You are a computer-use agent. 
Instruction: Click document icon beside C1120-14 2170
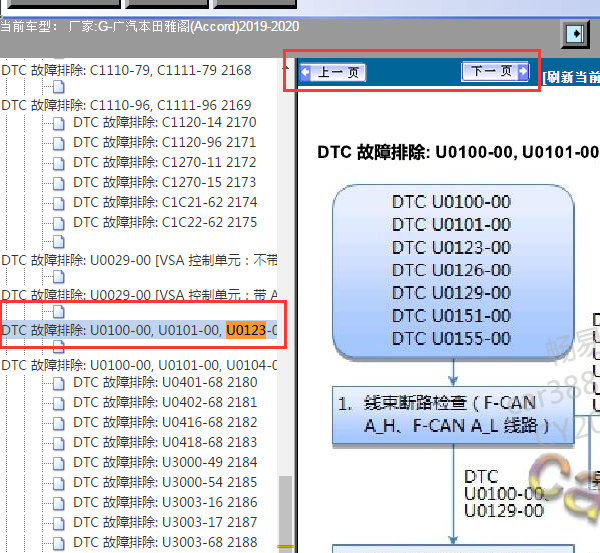[x=59, y=123]
